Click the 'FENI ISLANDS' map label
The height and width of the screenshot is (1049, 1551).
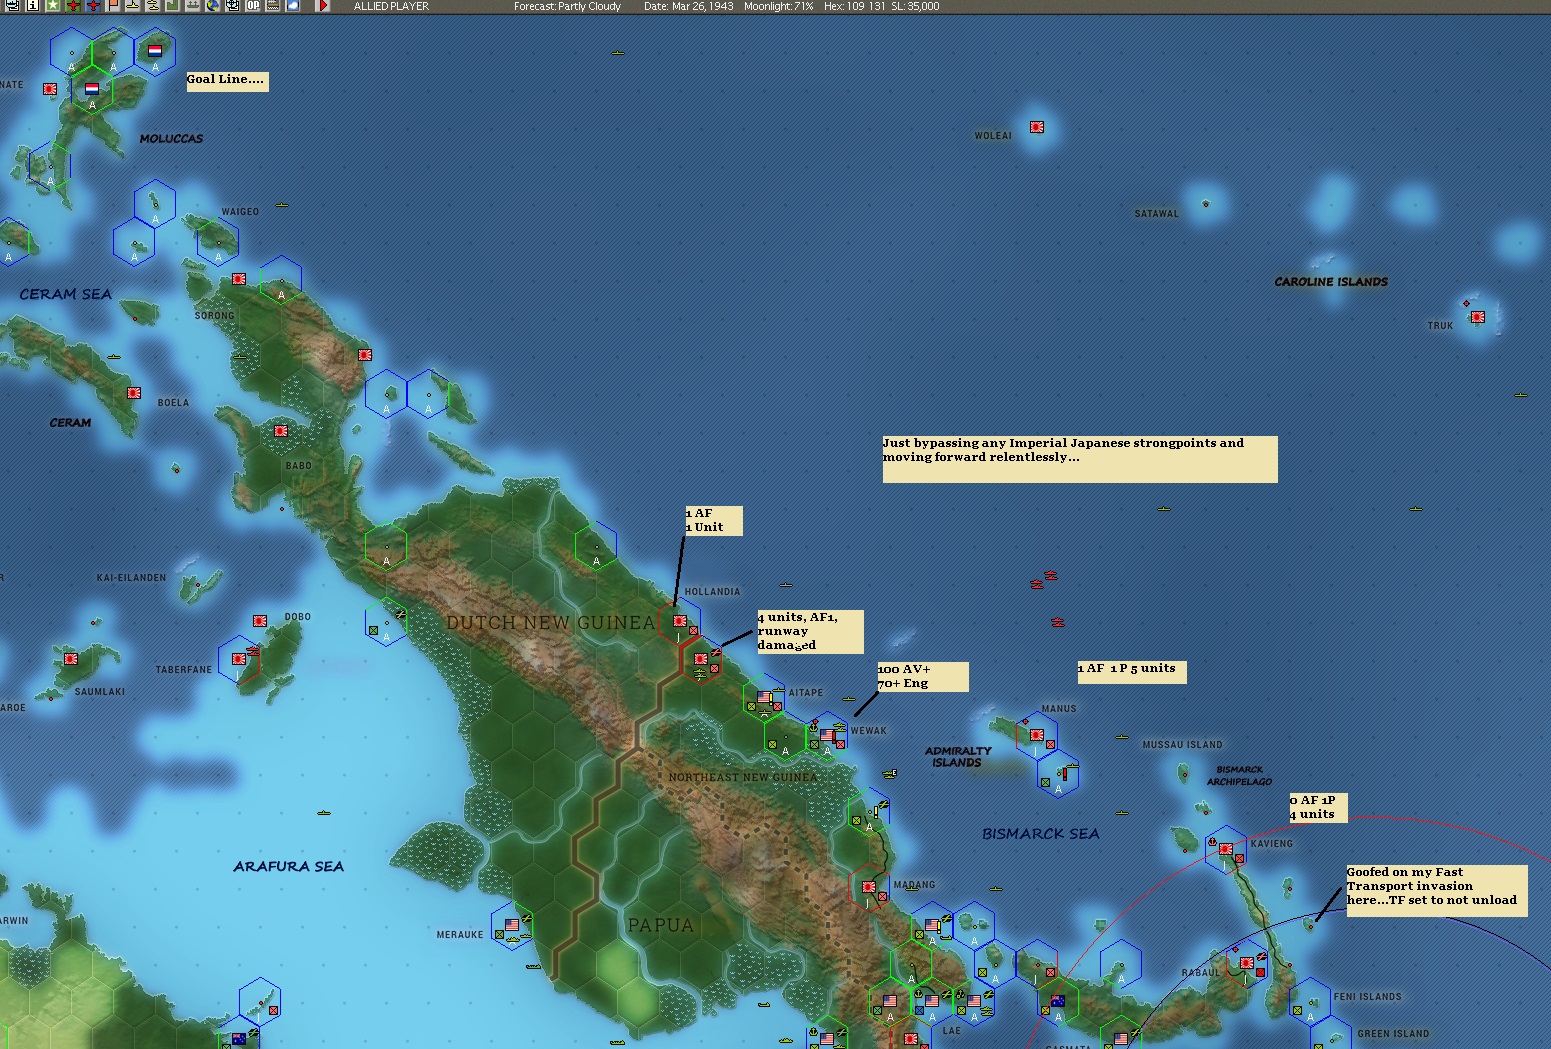click(1367, 997)
